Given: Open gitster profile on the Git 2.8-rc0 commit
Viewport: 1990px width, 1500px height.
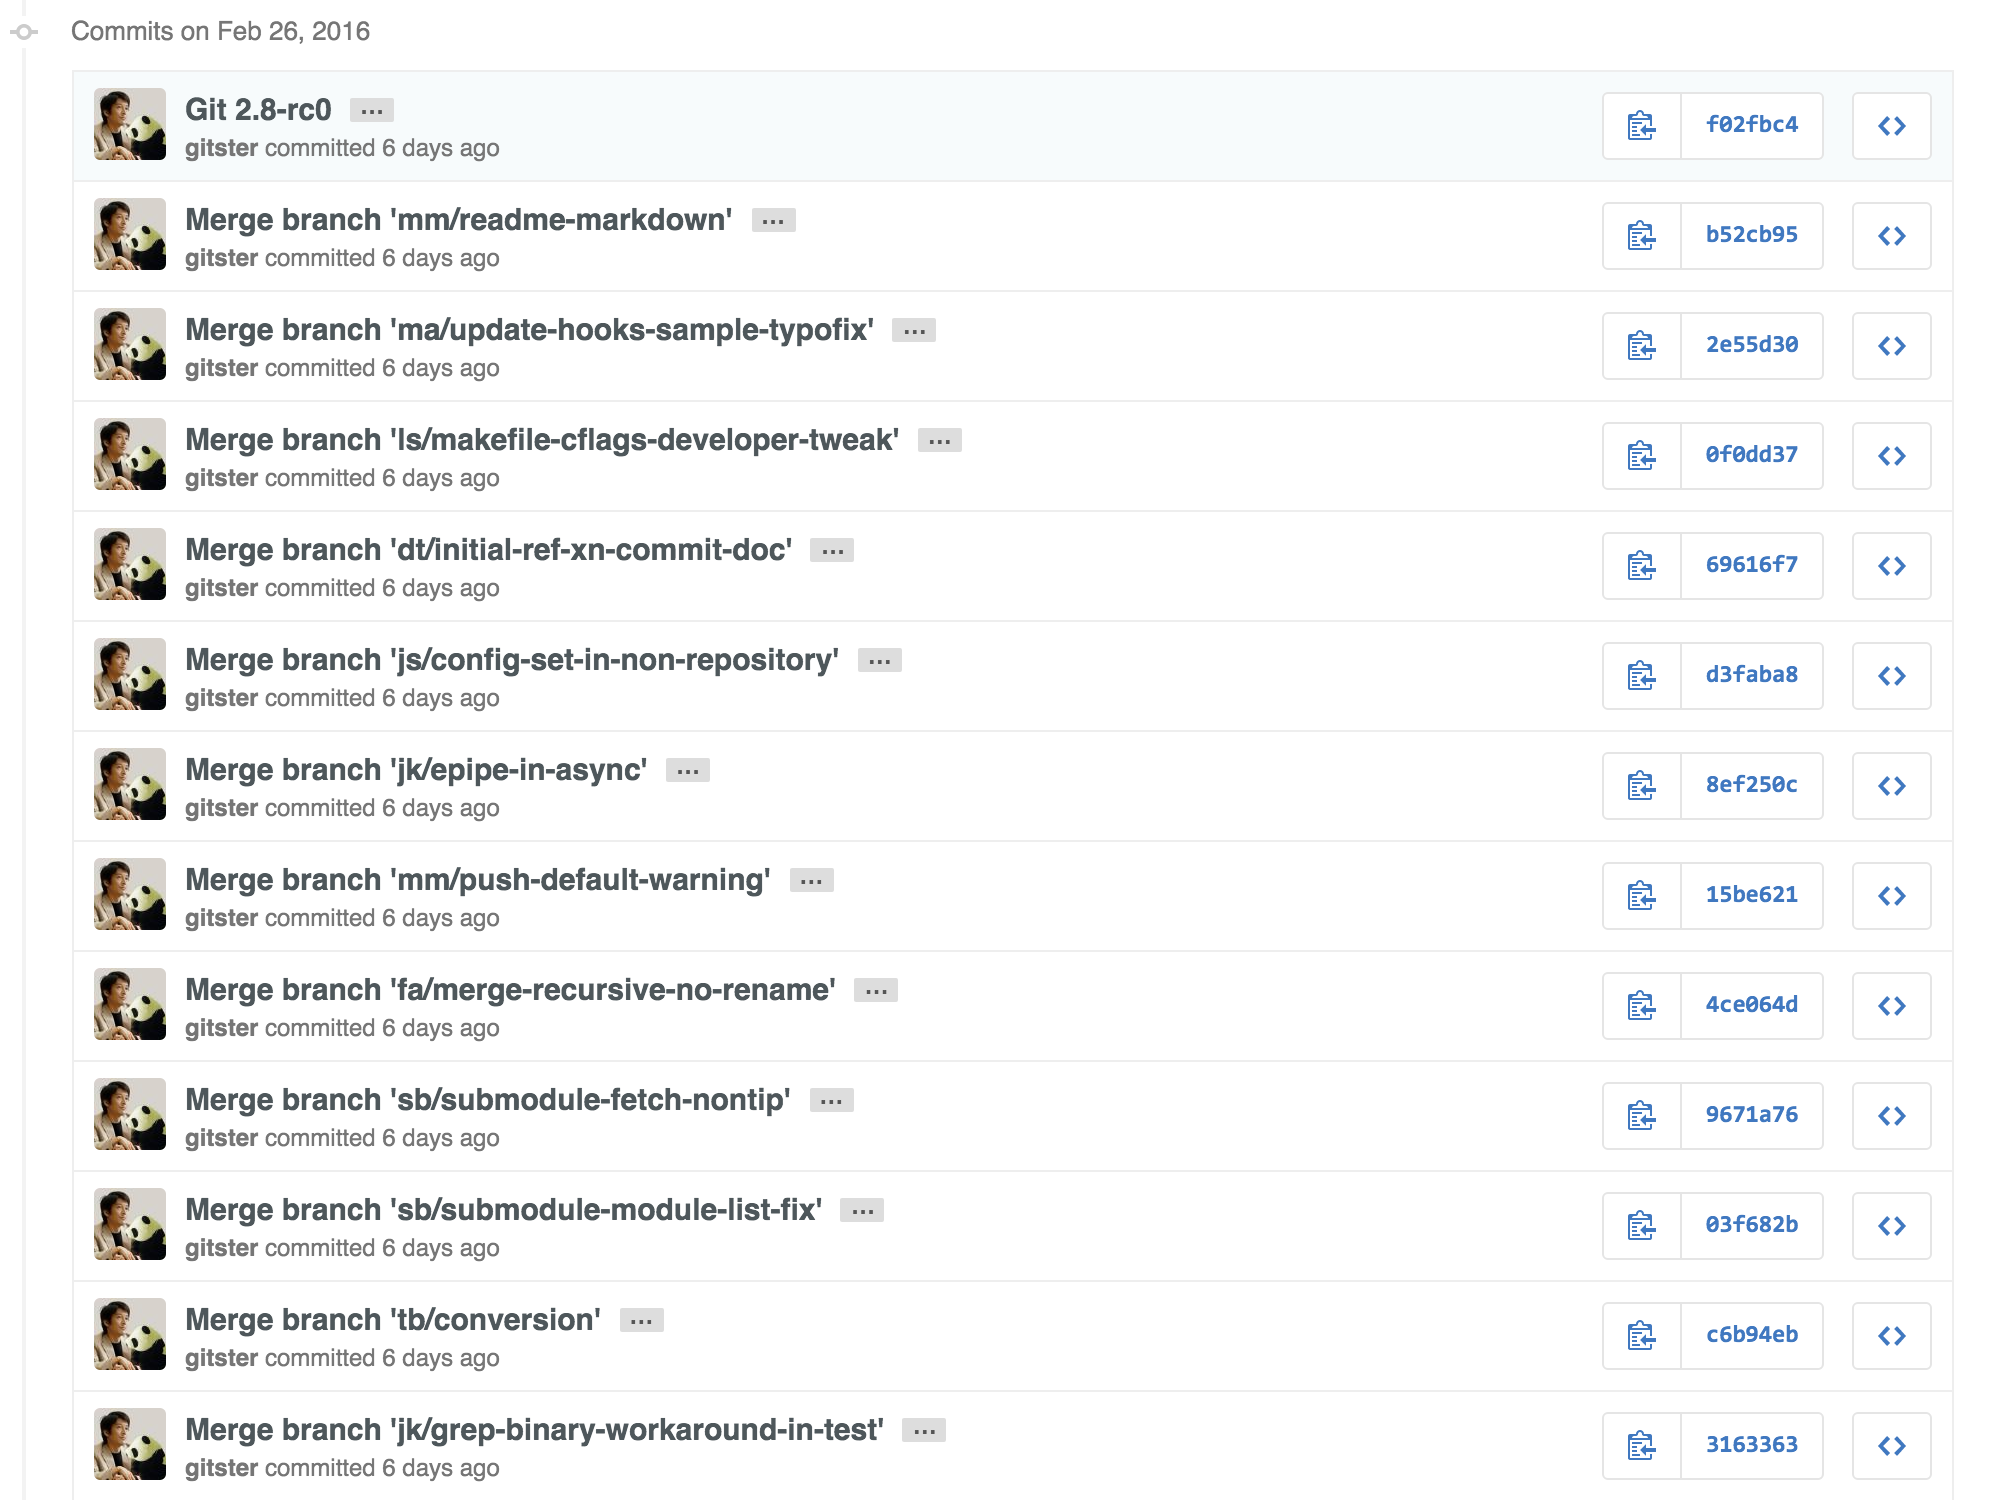Looking at the screenshot, I should point(222,148).
